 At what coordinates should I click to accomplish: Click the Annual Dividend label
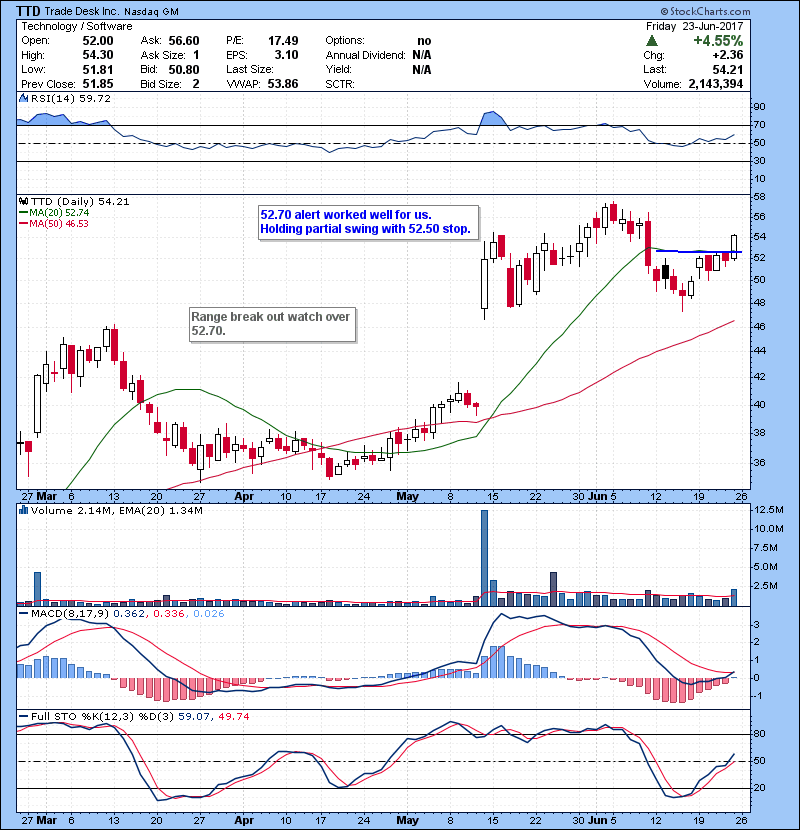point(365,55)
